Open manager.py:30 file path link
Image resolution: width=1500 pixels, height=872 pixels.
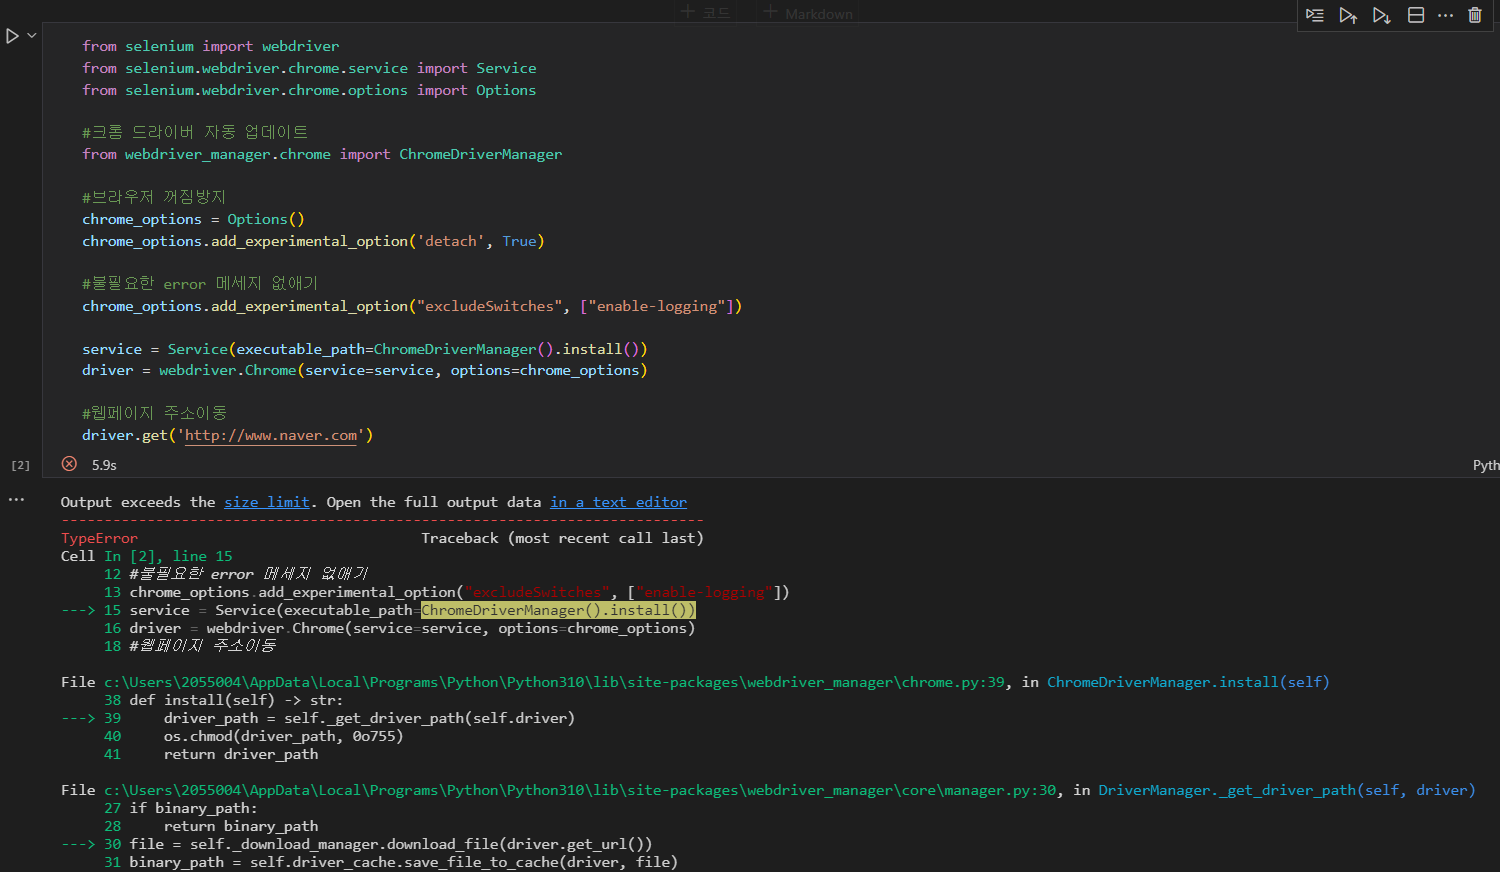click(580, 790)
